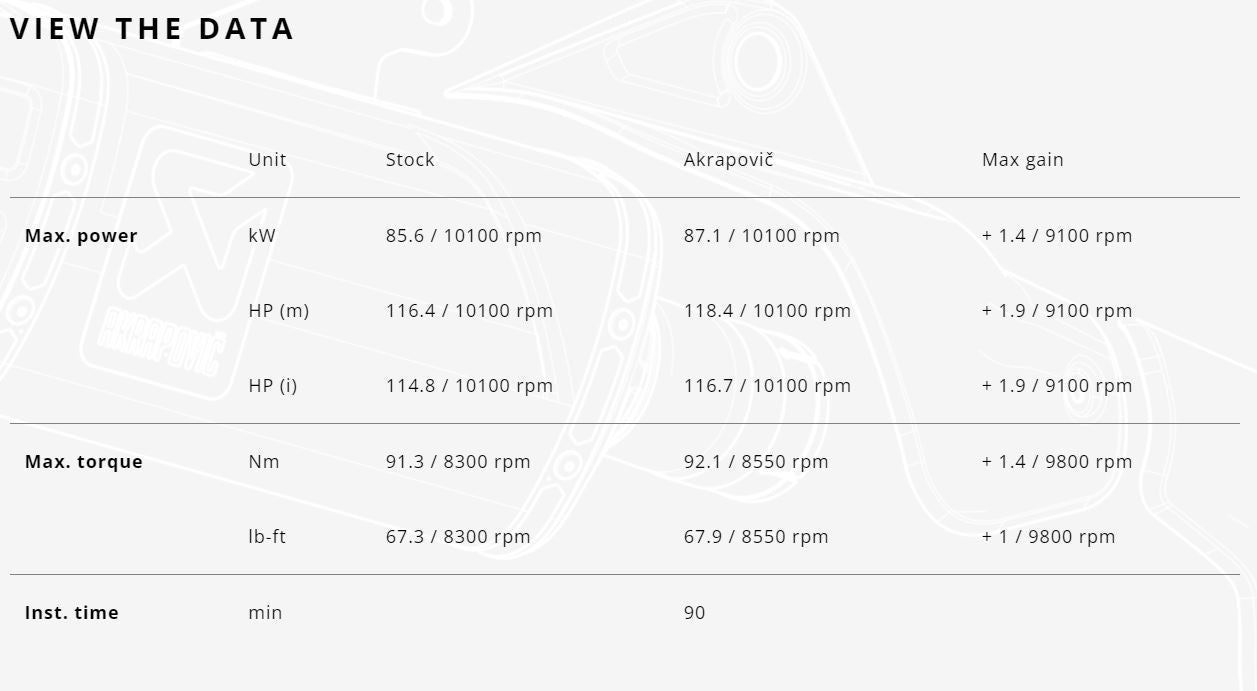Select the Stock column header
The height and width of the screenshot is (691, 1257).
coord(410,160)
